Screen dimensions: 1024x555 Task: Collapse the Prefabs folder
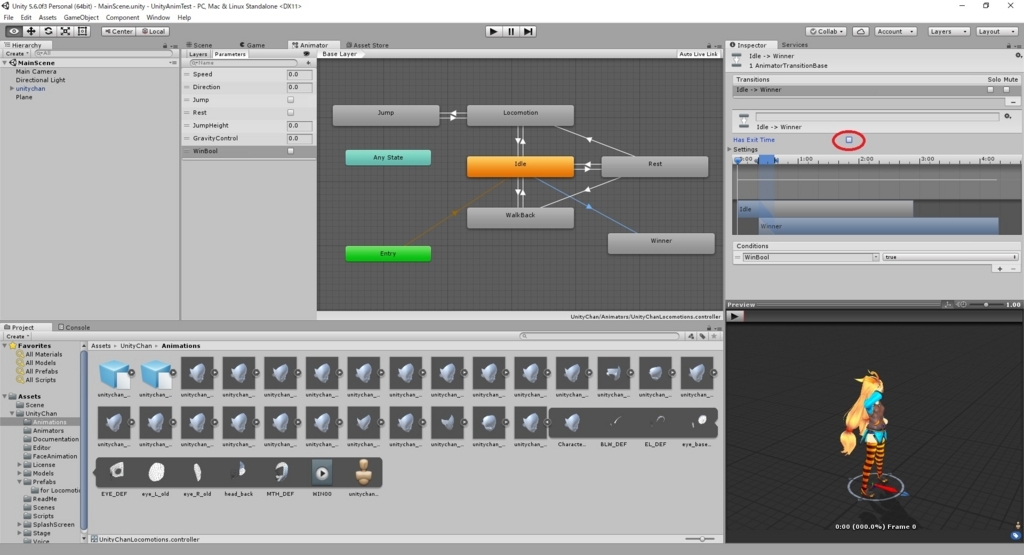pos(20,482)
